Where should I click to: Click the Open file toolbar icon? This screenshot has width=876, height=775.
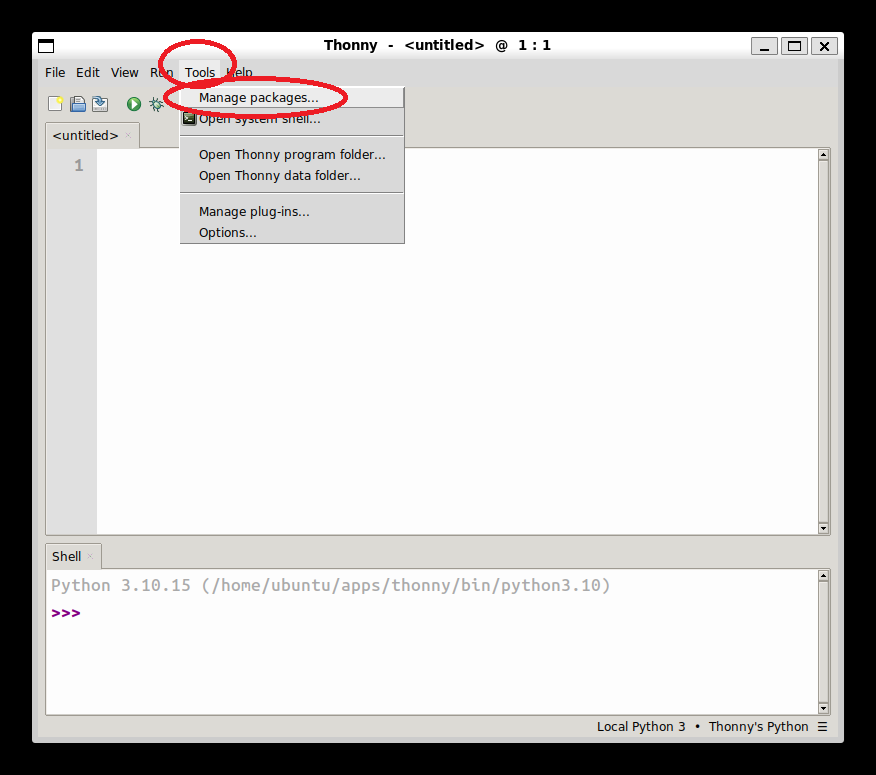click(x=78, y=104)
